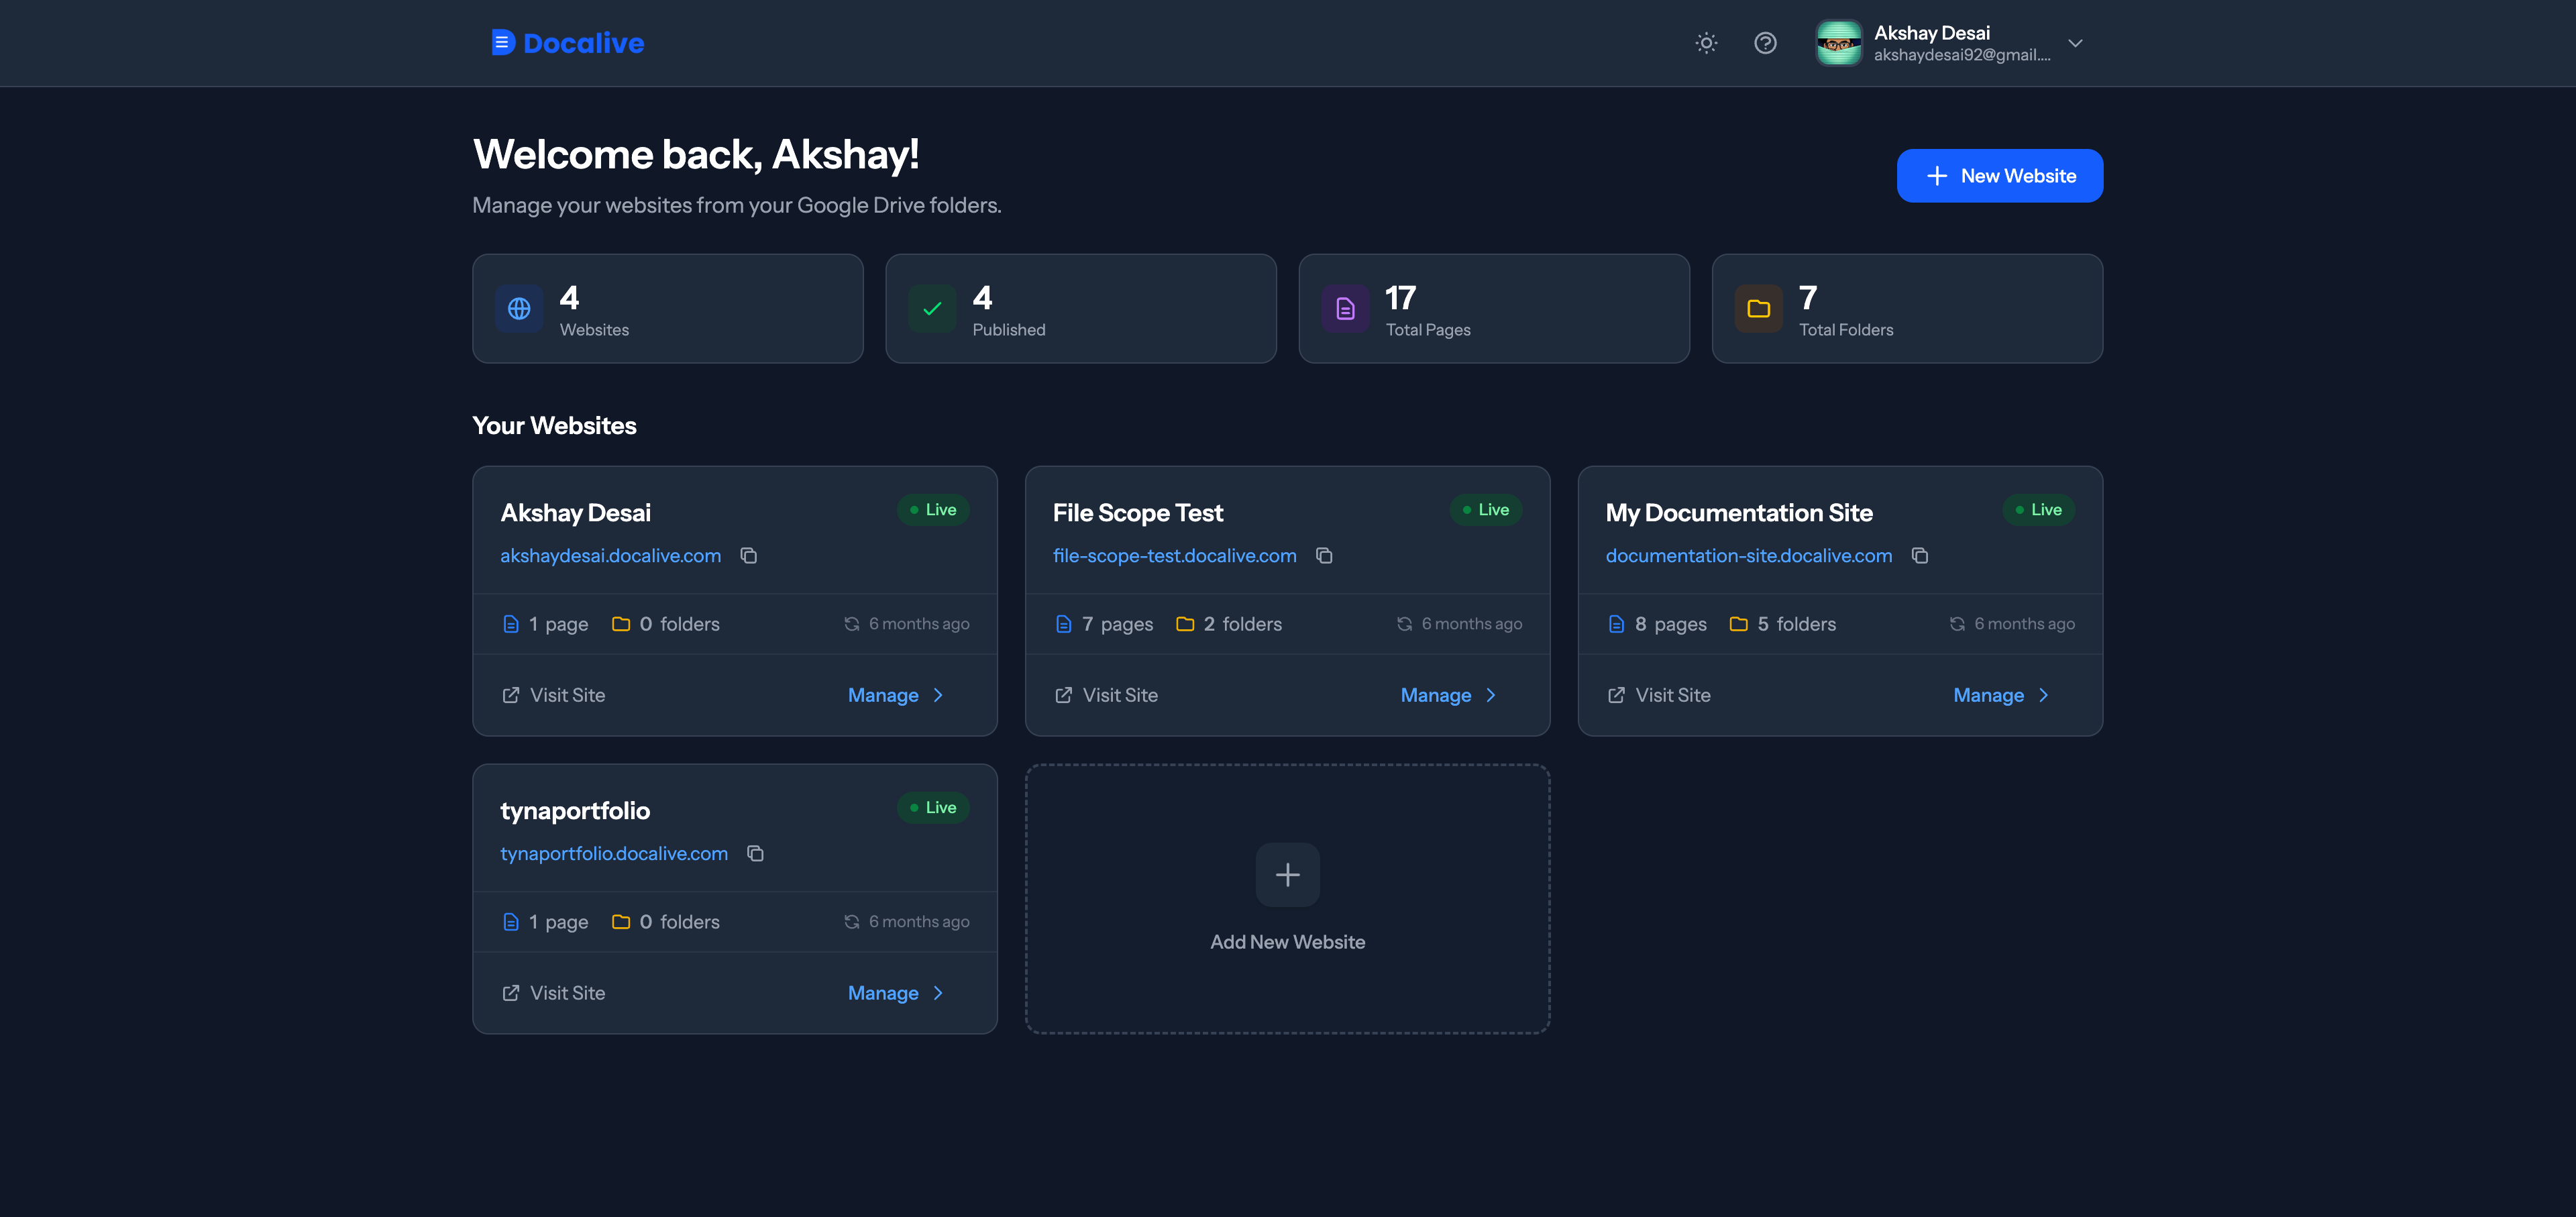Open tynaportfolio.docalive.com link

613,854
